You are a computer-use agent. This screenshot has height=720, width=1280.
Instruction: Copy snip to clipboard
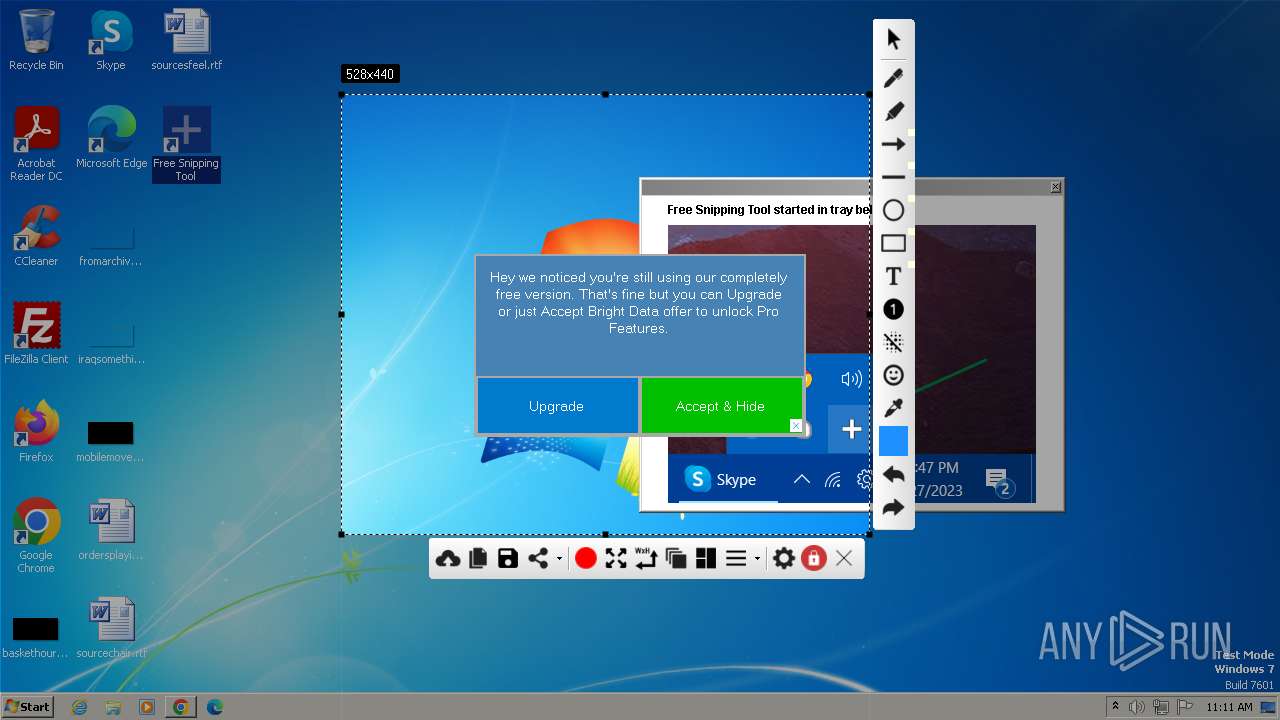pyautogui.click(x=478, y=558)
